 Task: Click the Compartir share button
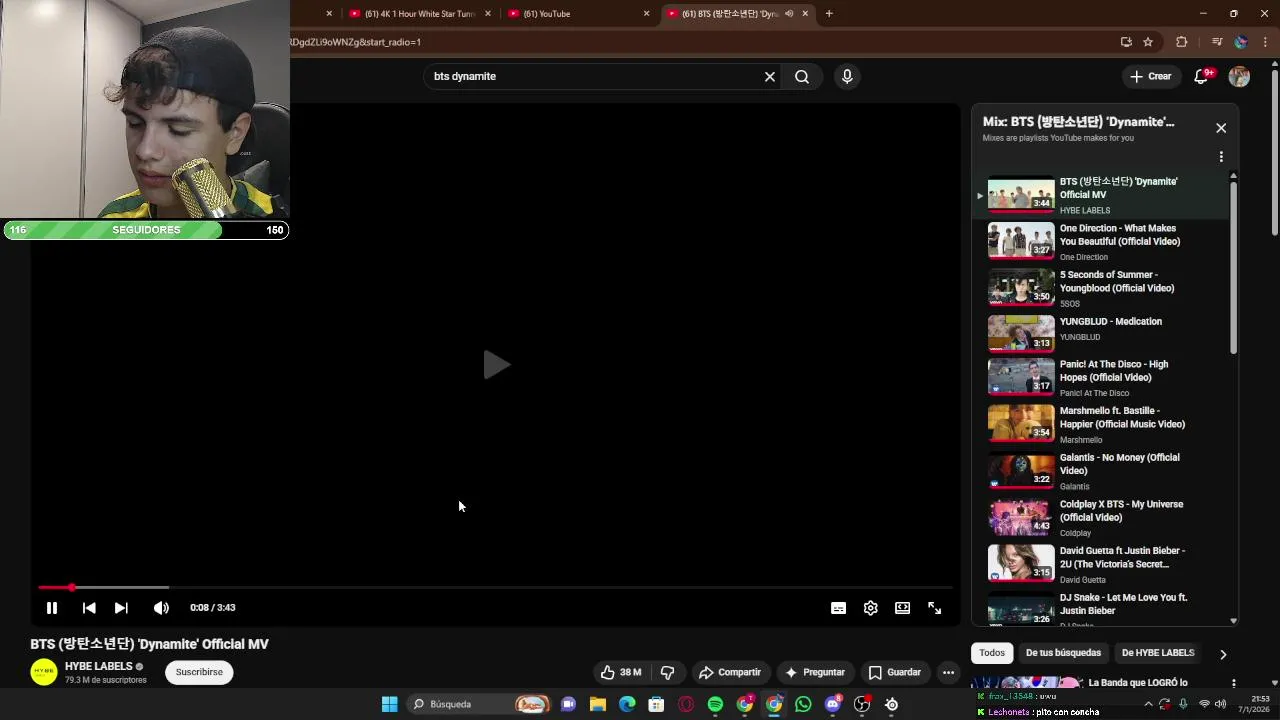pyautogui.click(x=730, y=672)
